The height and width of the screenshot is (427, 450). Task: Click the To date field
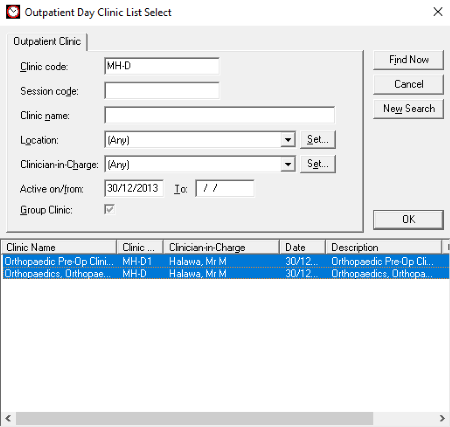click(x=225, y=188)
